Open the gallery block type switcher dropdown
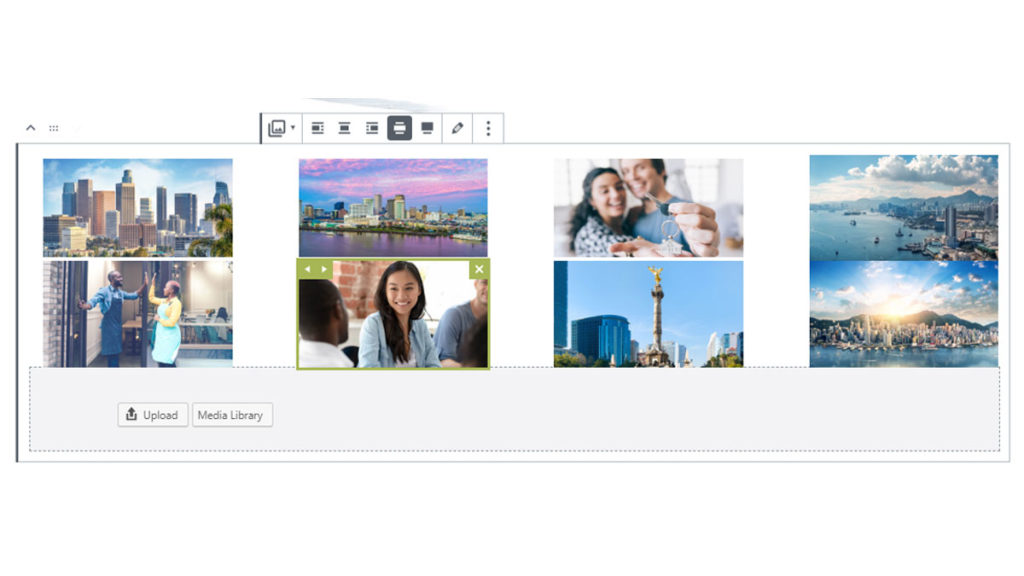The width and height of the screenshot is (1024, 576). [281, 128]
